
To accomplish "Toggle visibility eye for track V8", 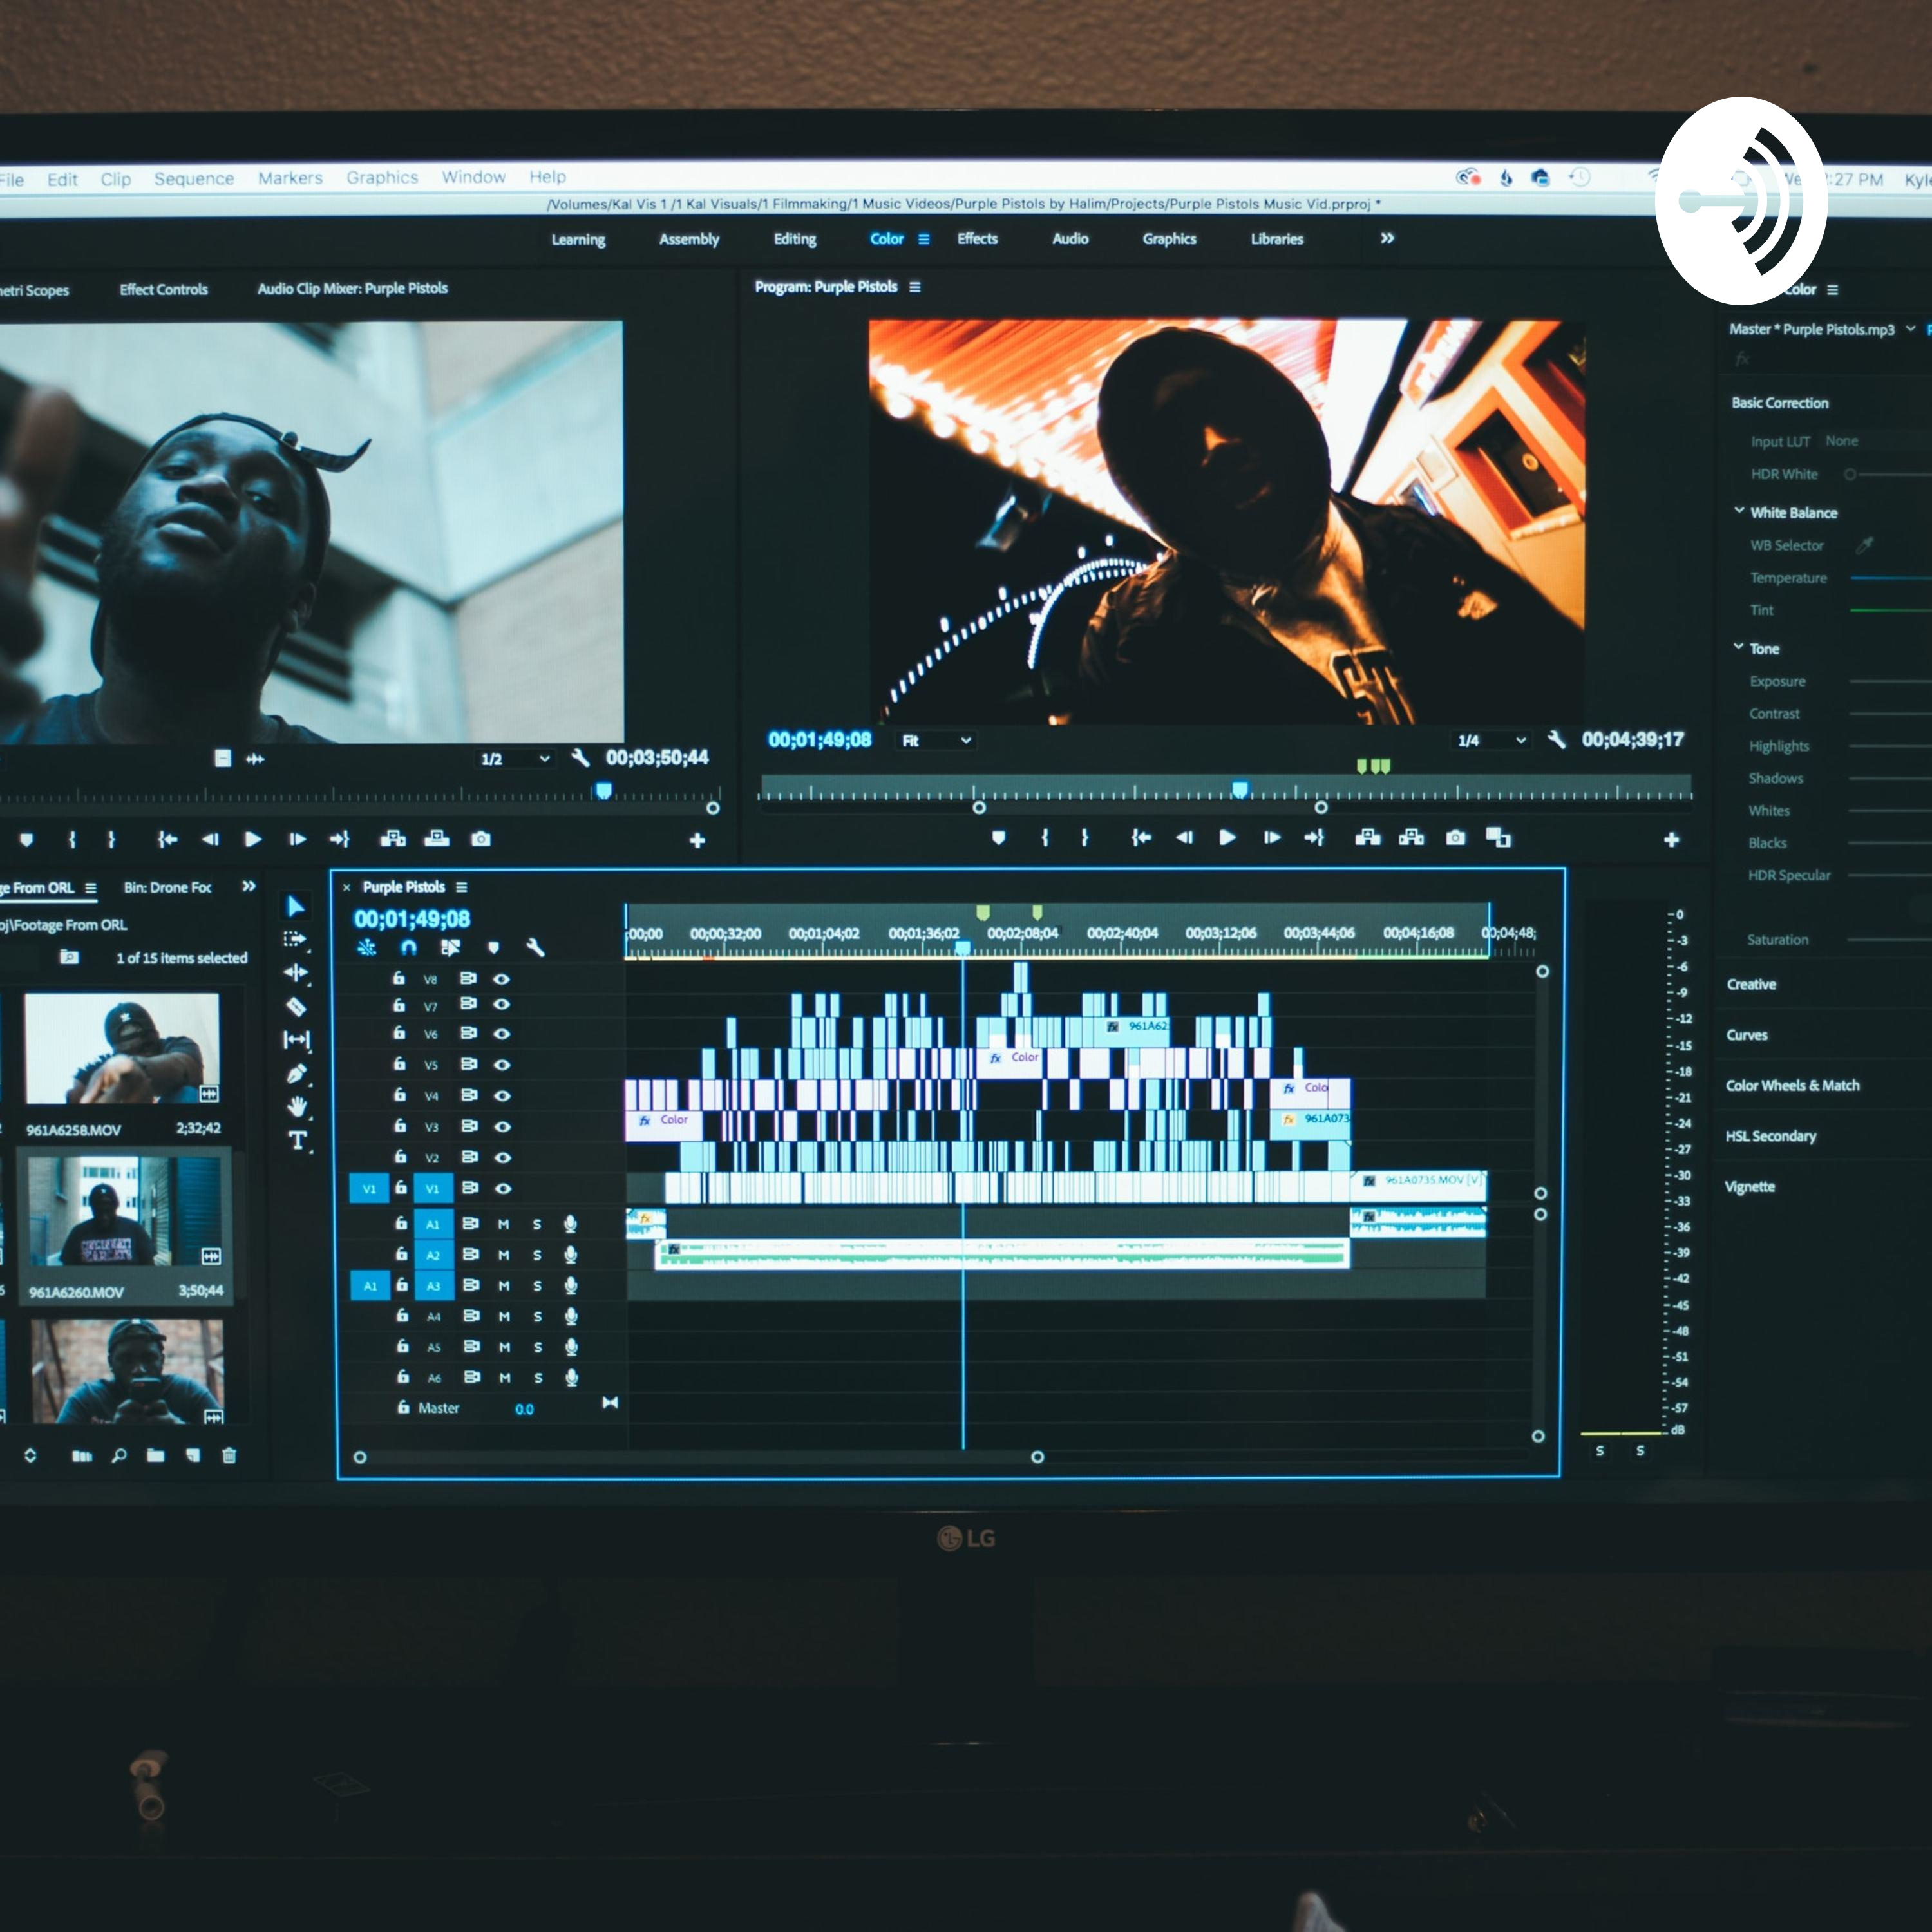I will pyautogui.click(x=502, y=979).
